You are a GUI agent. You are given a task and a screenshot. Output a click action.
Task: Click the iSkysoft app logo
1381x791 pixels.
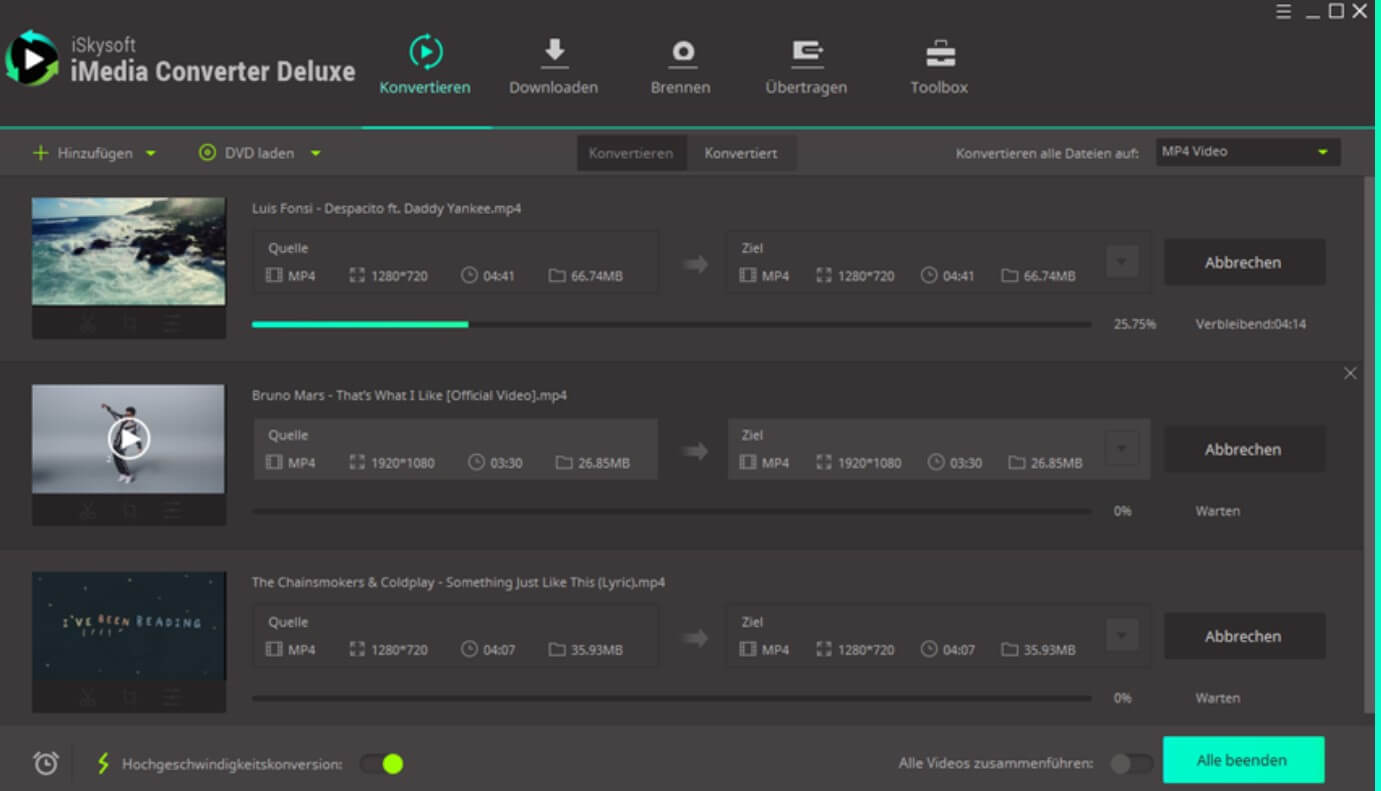coord(32,59)
